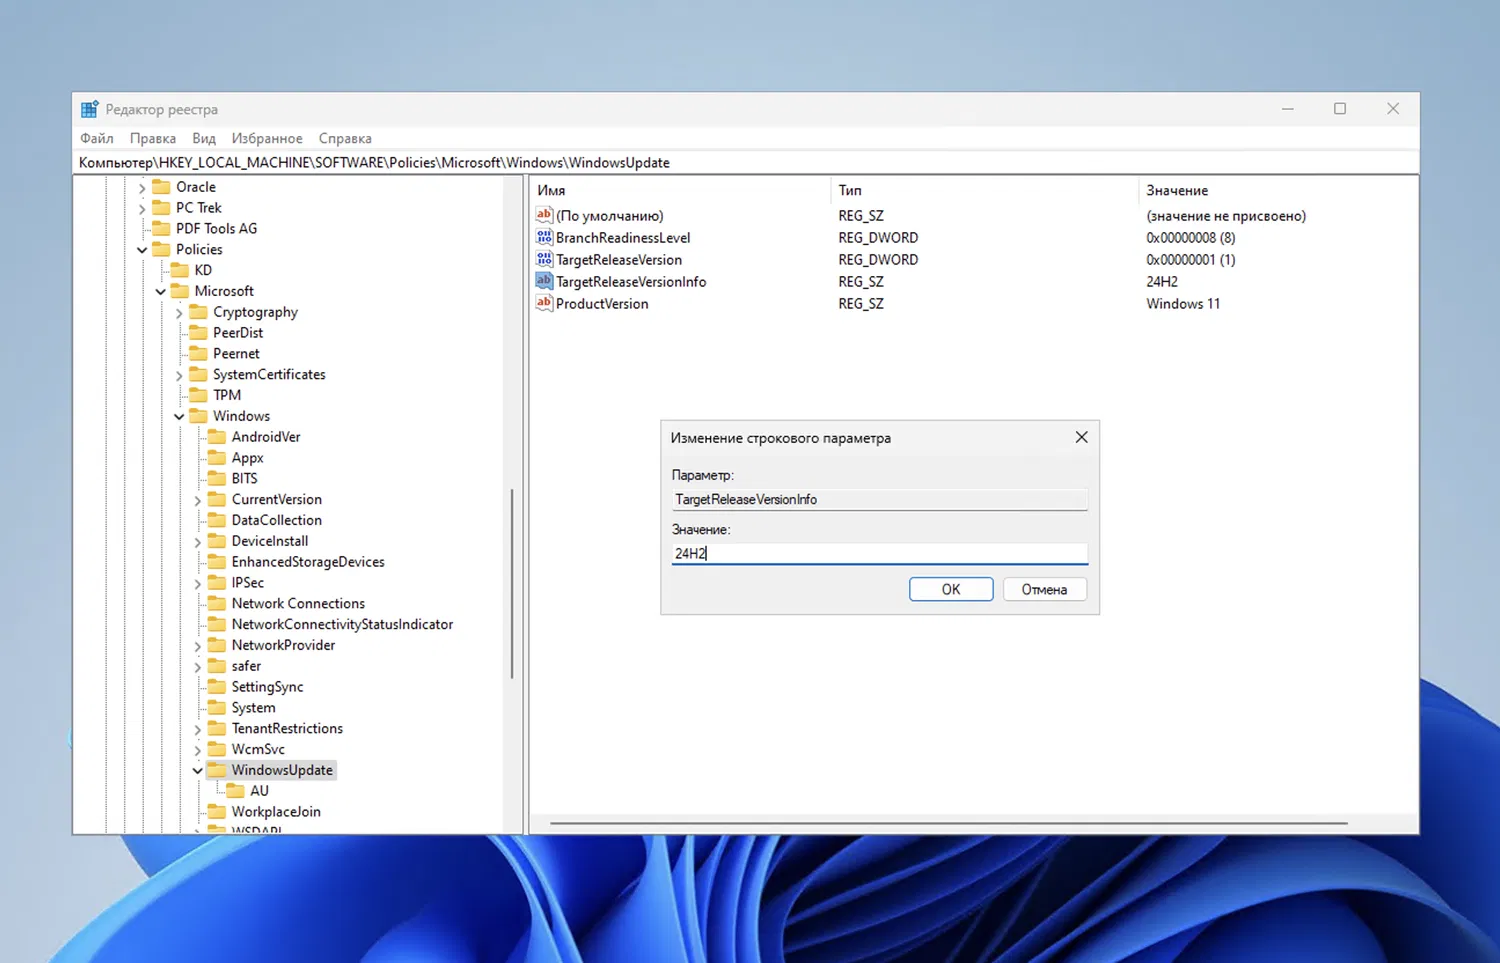
Task: Click the key tree vertical scrollbar
Action: coord(512,584)
